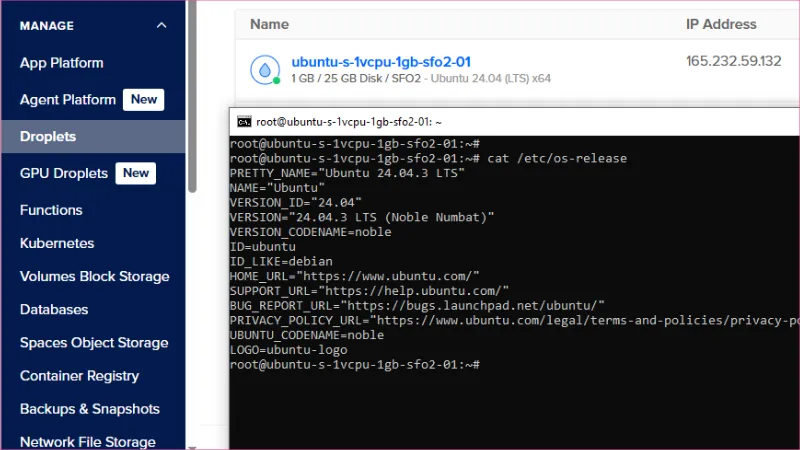Click the cat /etc/os-release command line
The width and height of the screenshot is (800, 450).
click(x=428, y=158)
